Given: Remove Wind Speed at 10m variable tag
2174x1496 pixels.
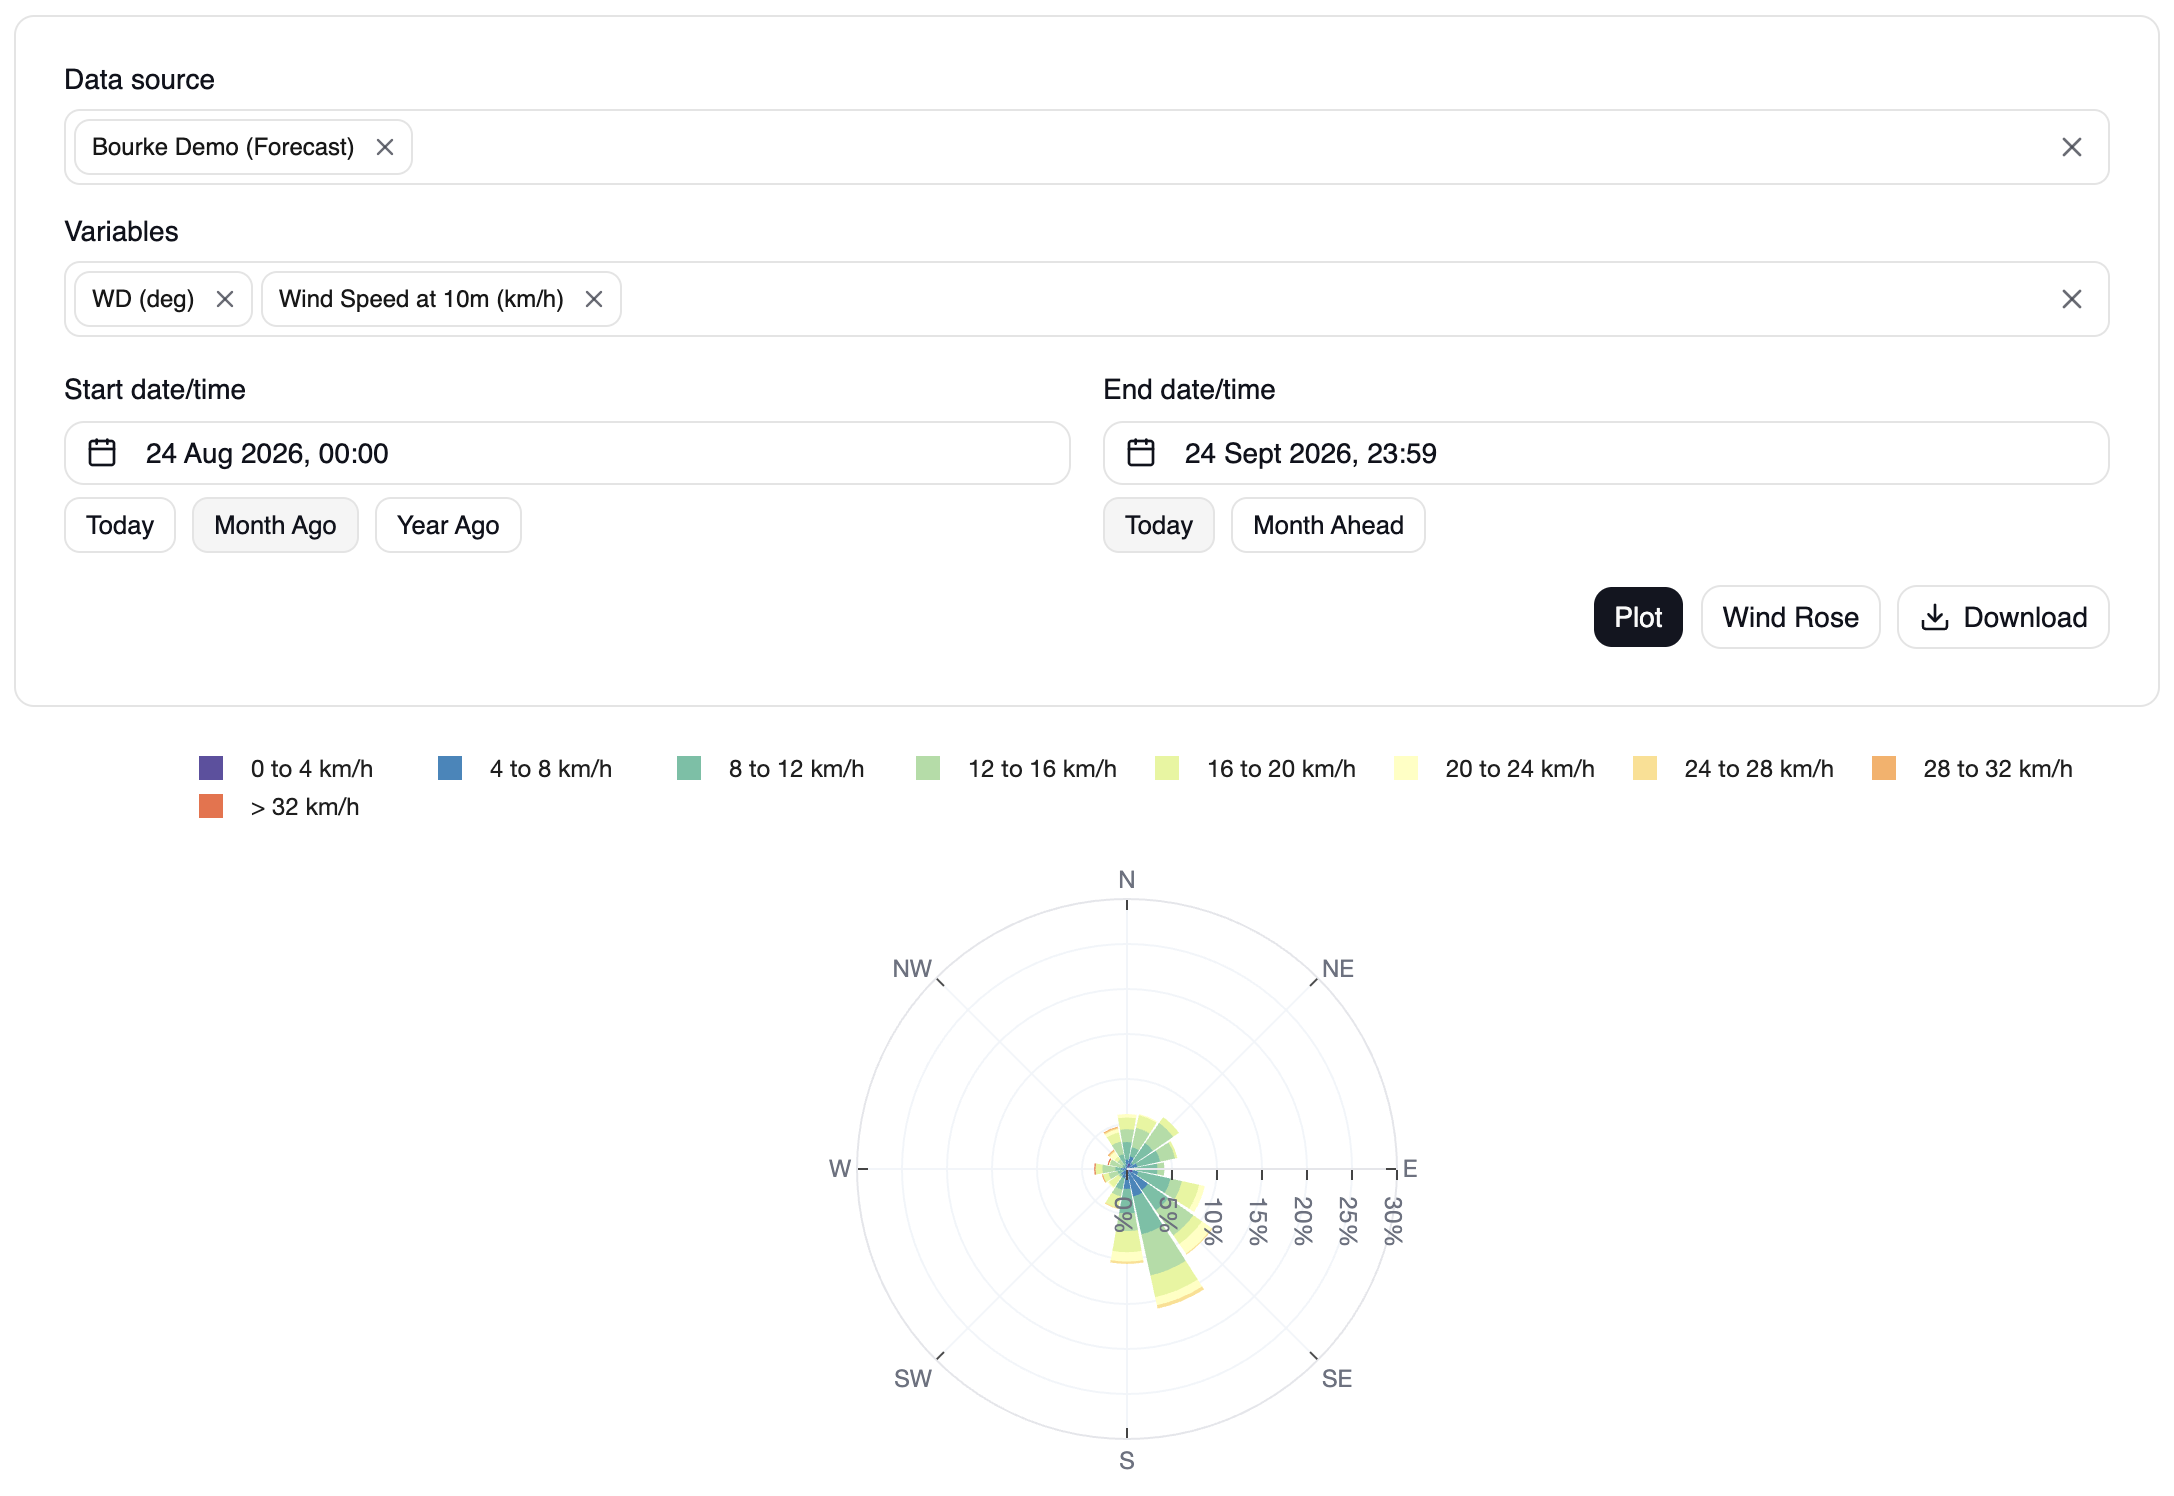Looking at the screenshot, I should (594, 299).
